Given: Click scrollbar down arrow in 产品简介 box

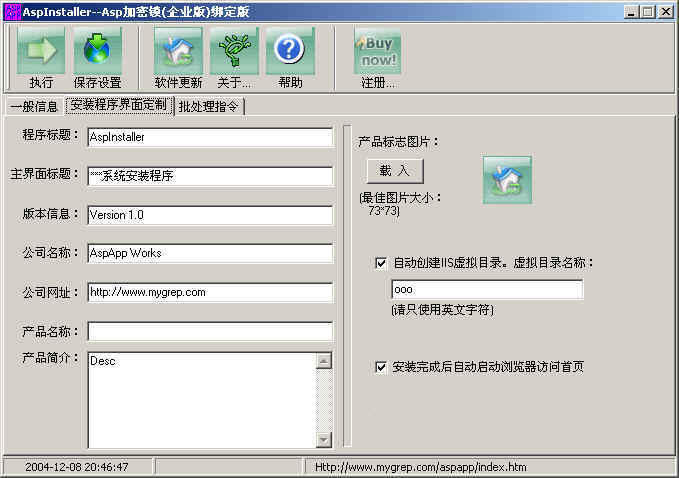Looking at the screenshot, I should click(x=323, y=440).
